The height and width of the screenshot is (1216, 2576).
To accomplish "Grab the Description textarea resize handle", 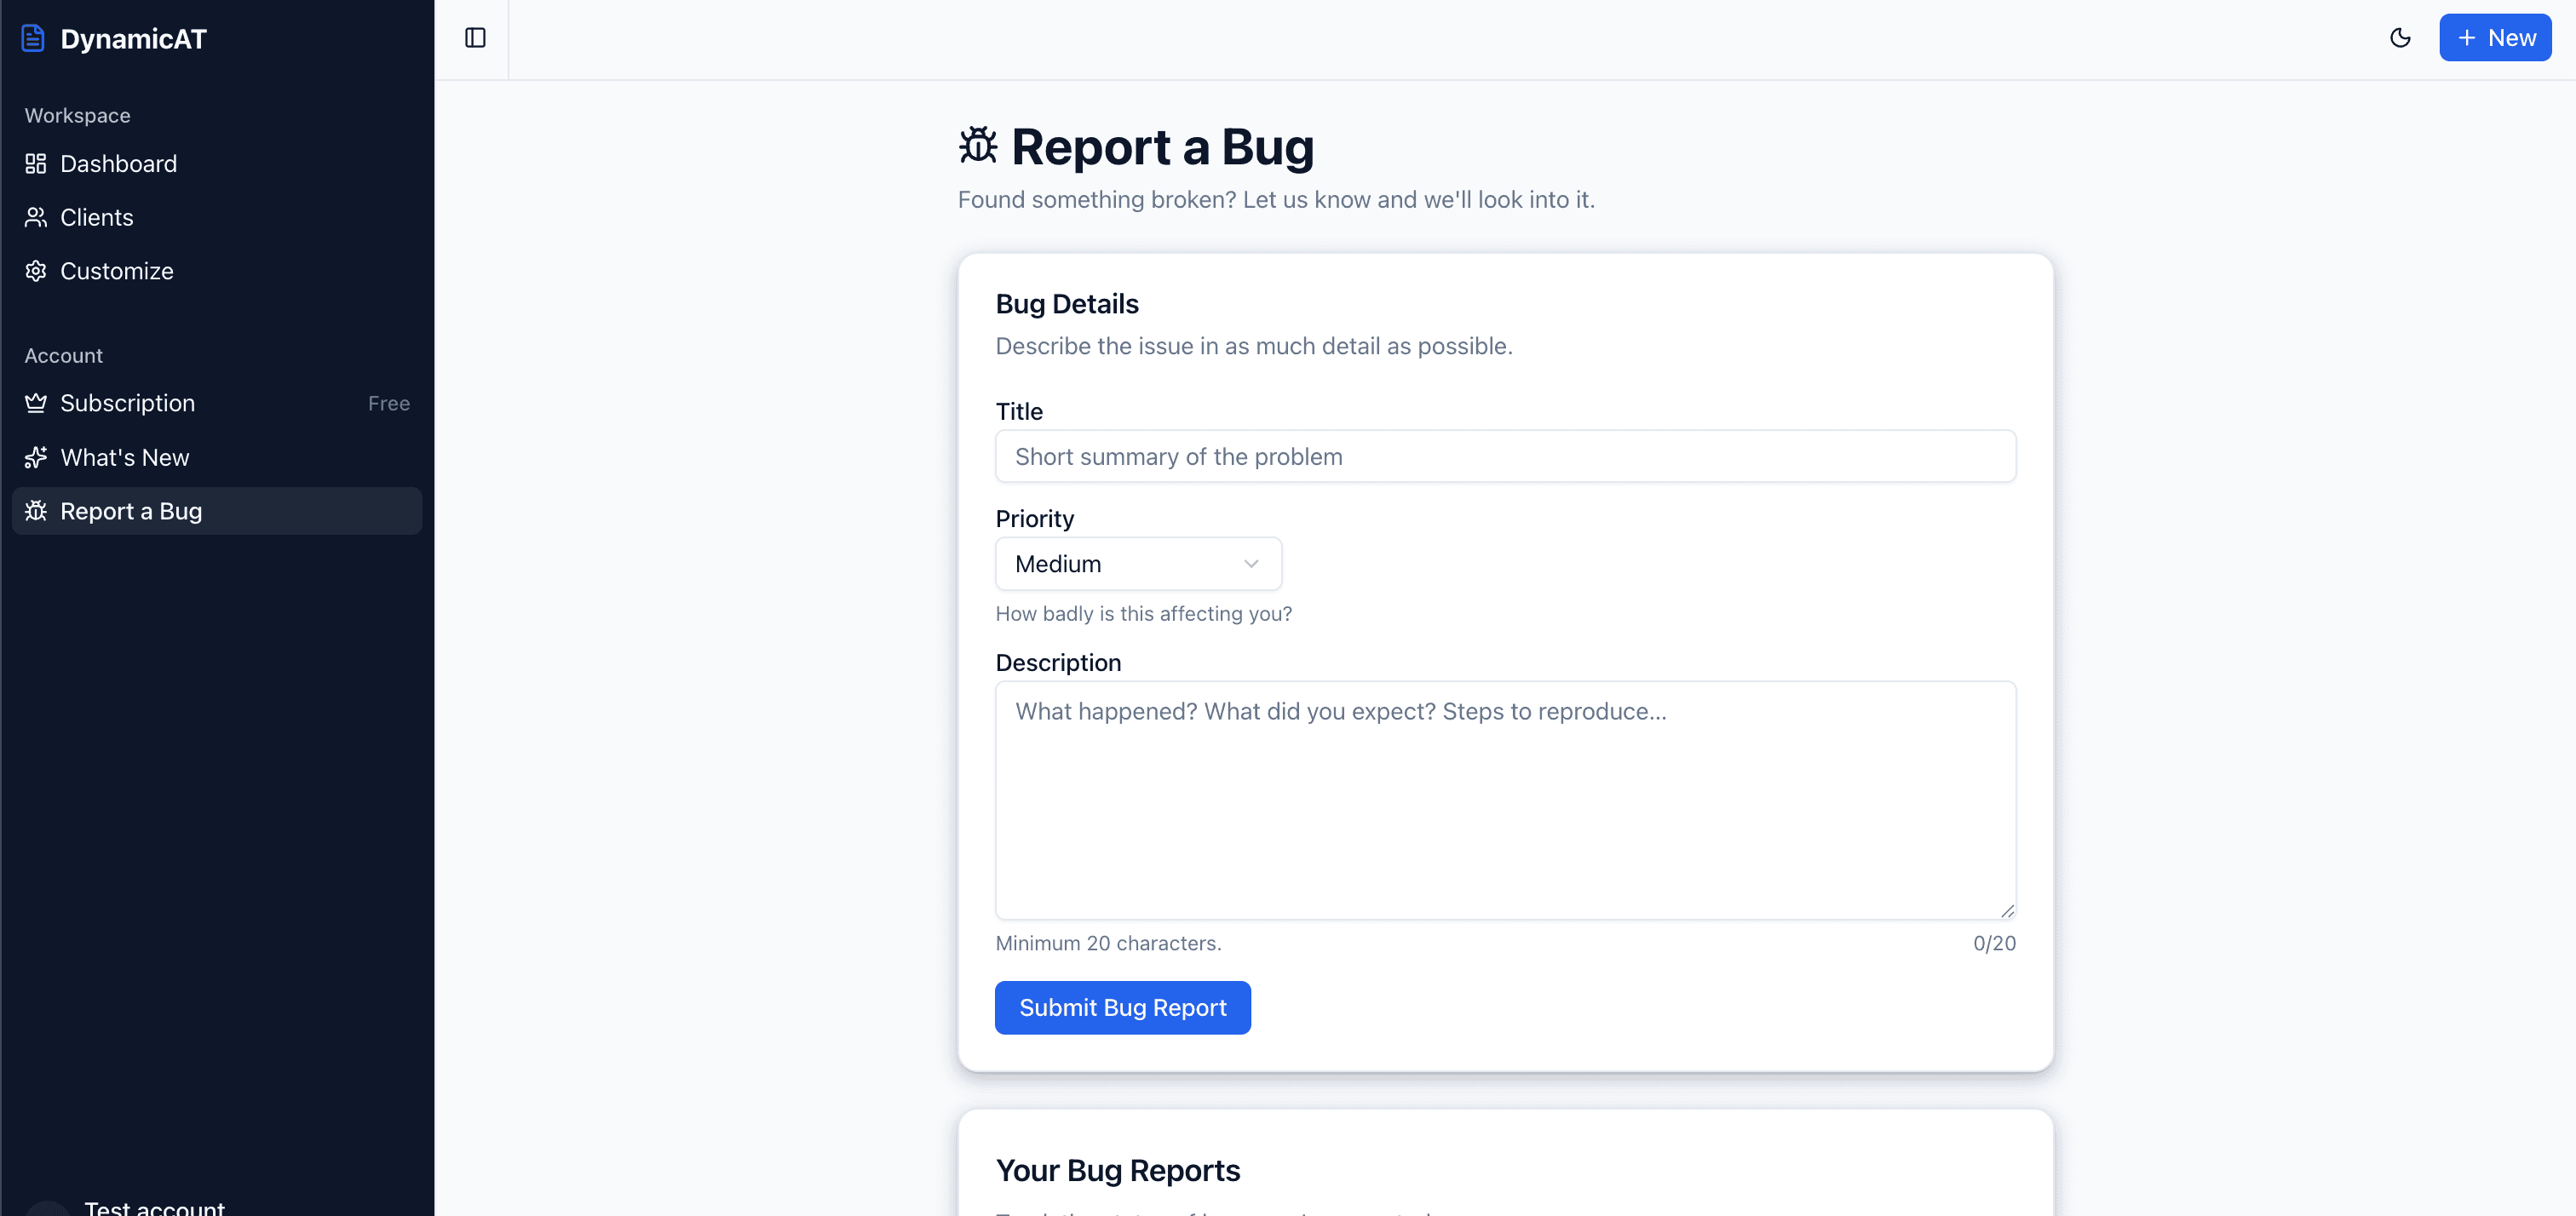I will [2007, 911].
